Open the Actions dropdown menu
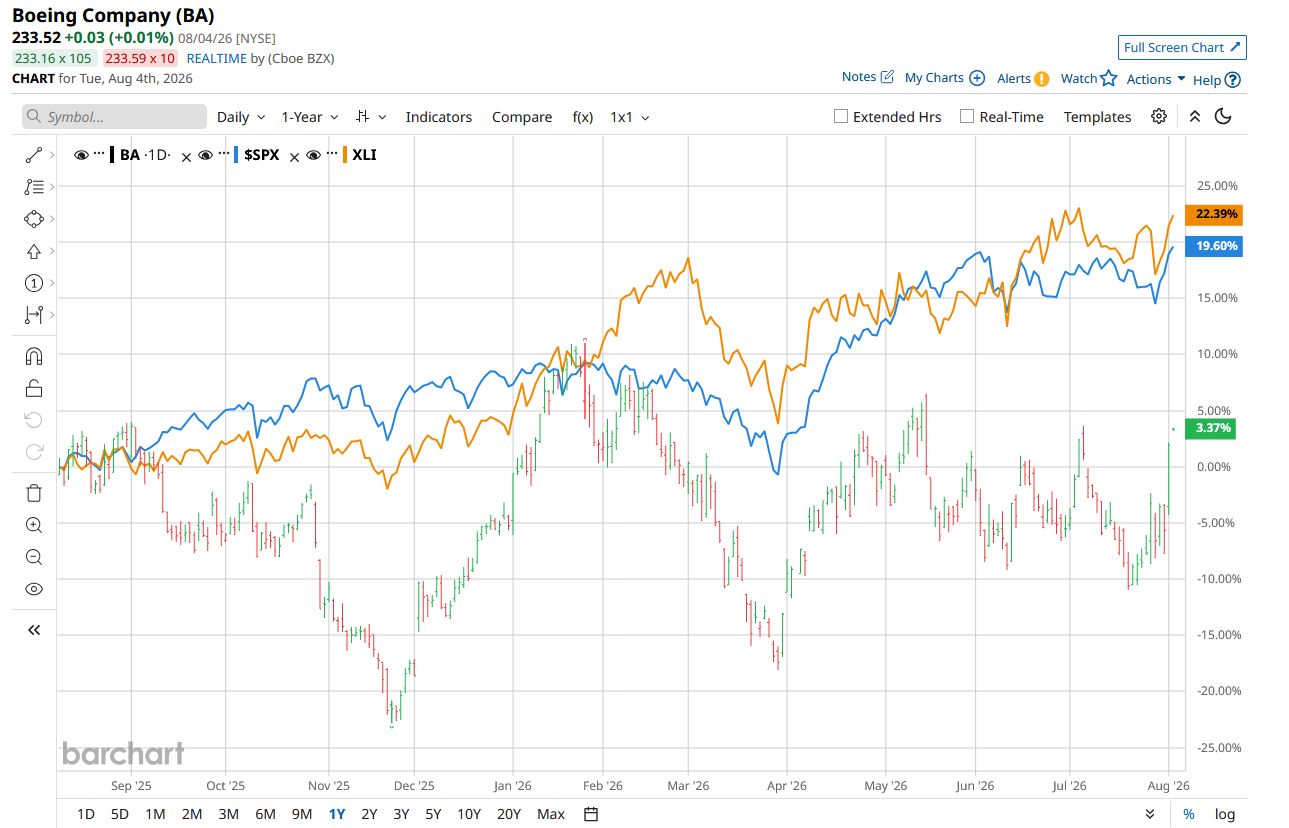 (x=1156, y=79)
